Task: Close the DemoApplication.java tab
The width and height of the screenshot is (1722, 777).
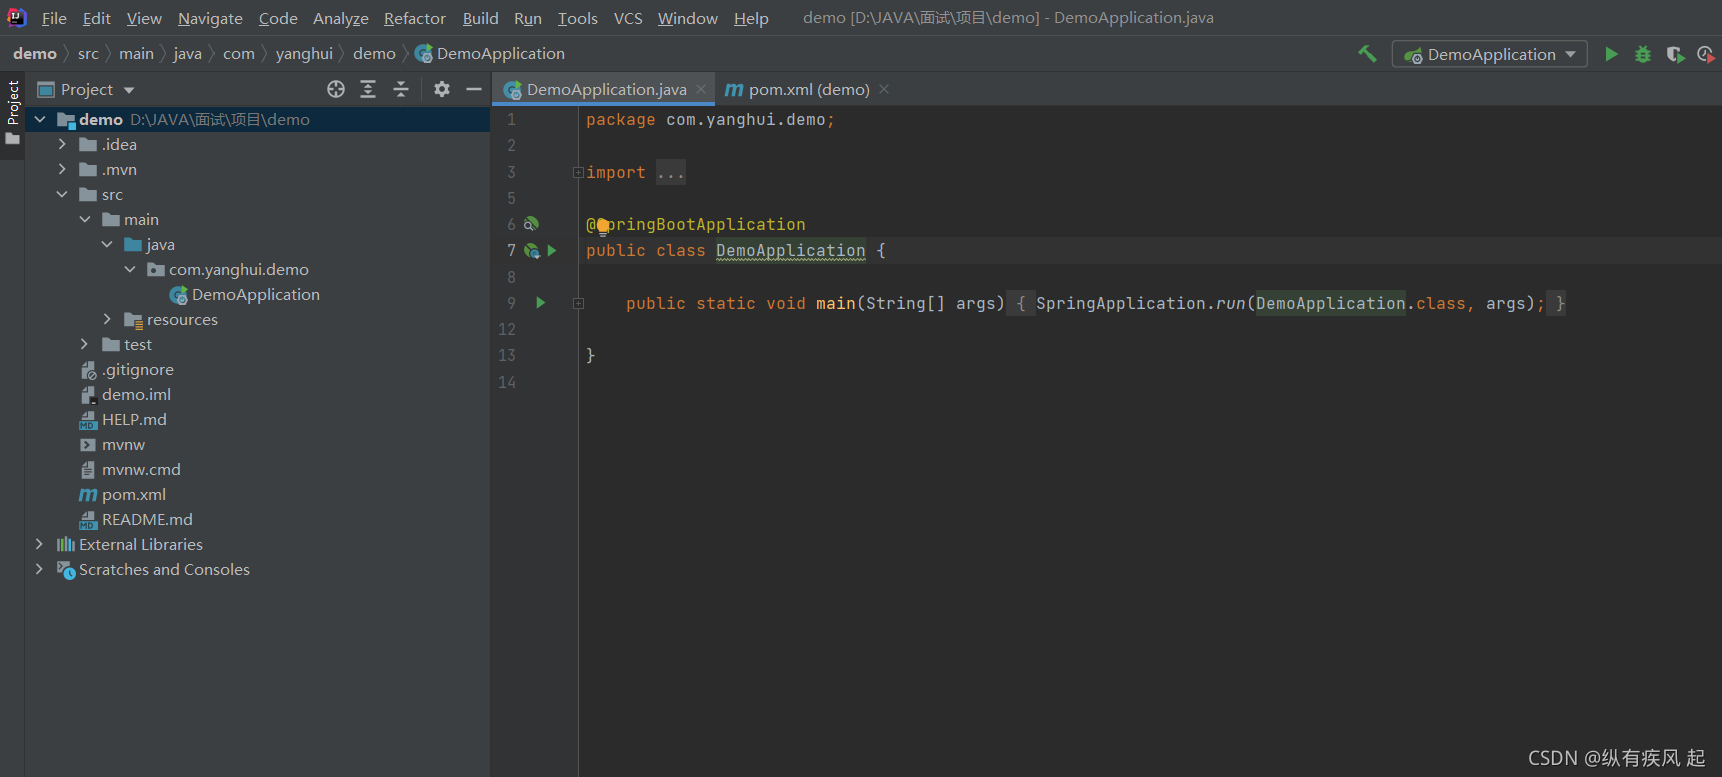Action: (x=701, y=89)
